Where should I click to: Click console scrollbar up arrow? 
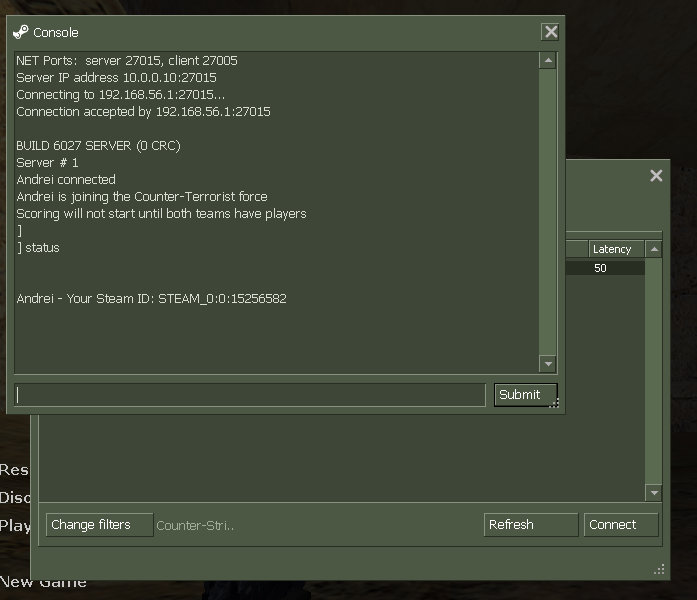pos(548,60)
